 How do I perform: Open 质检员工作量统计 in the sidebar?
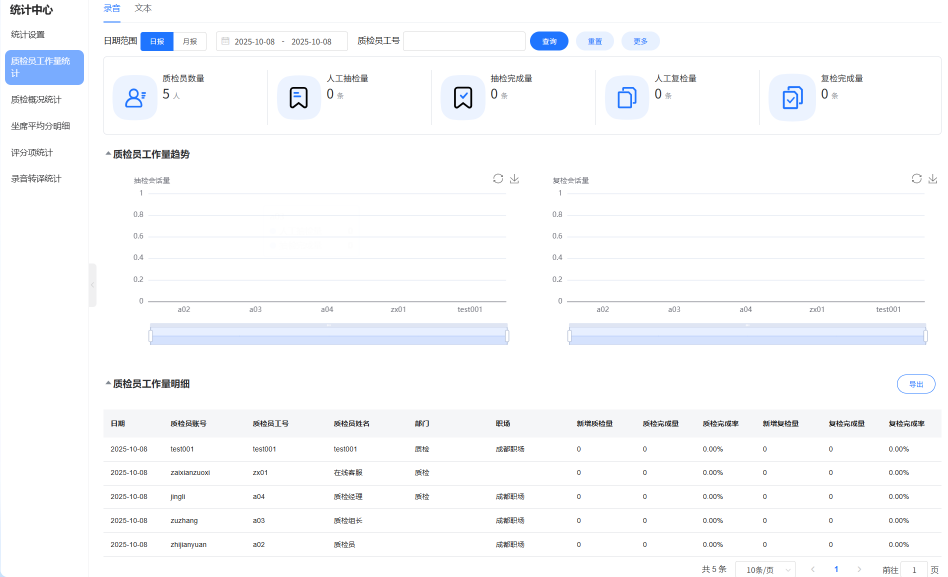tap(44, 67)
